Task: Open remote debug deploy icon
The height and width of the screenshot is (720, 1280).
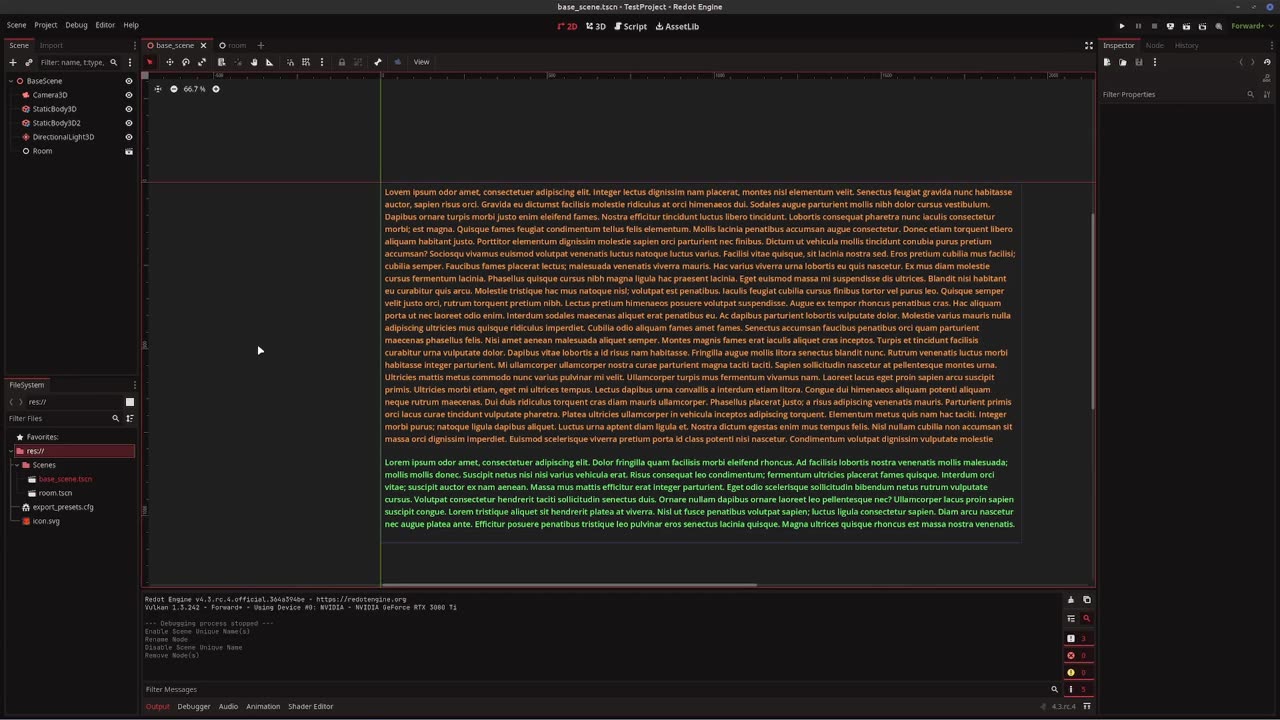Action: coord(1170,26)
